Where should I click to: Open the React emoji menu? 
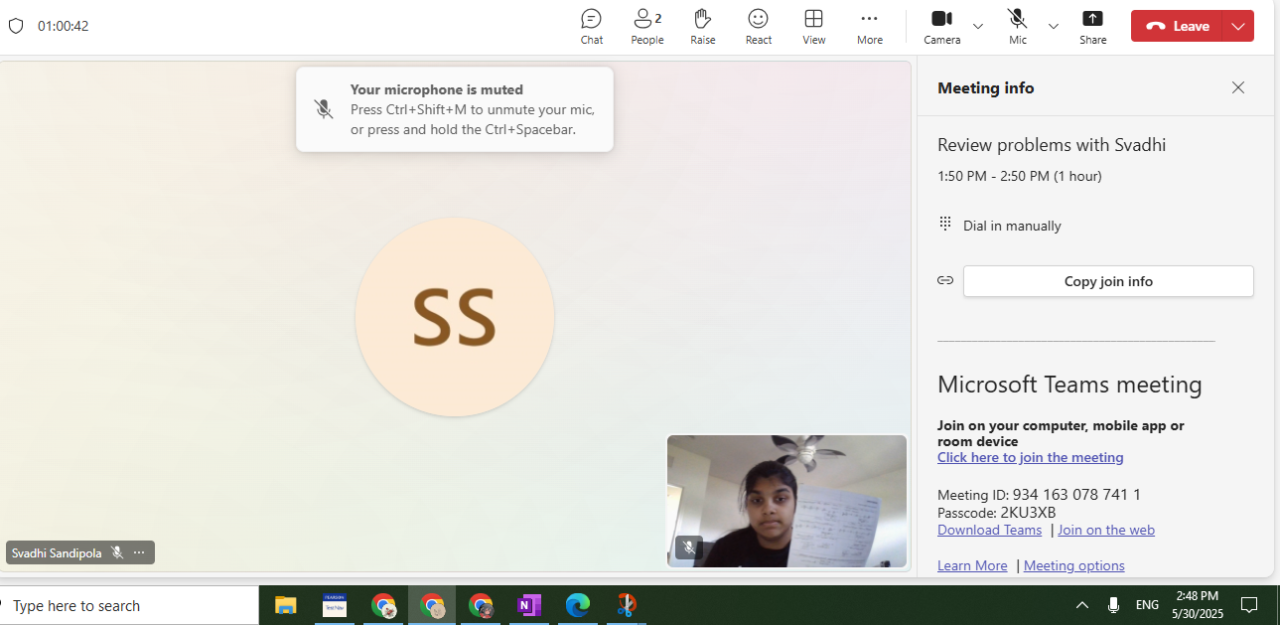point(758,26)
